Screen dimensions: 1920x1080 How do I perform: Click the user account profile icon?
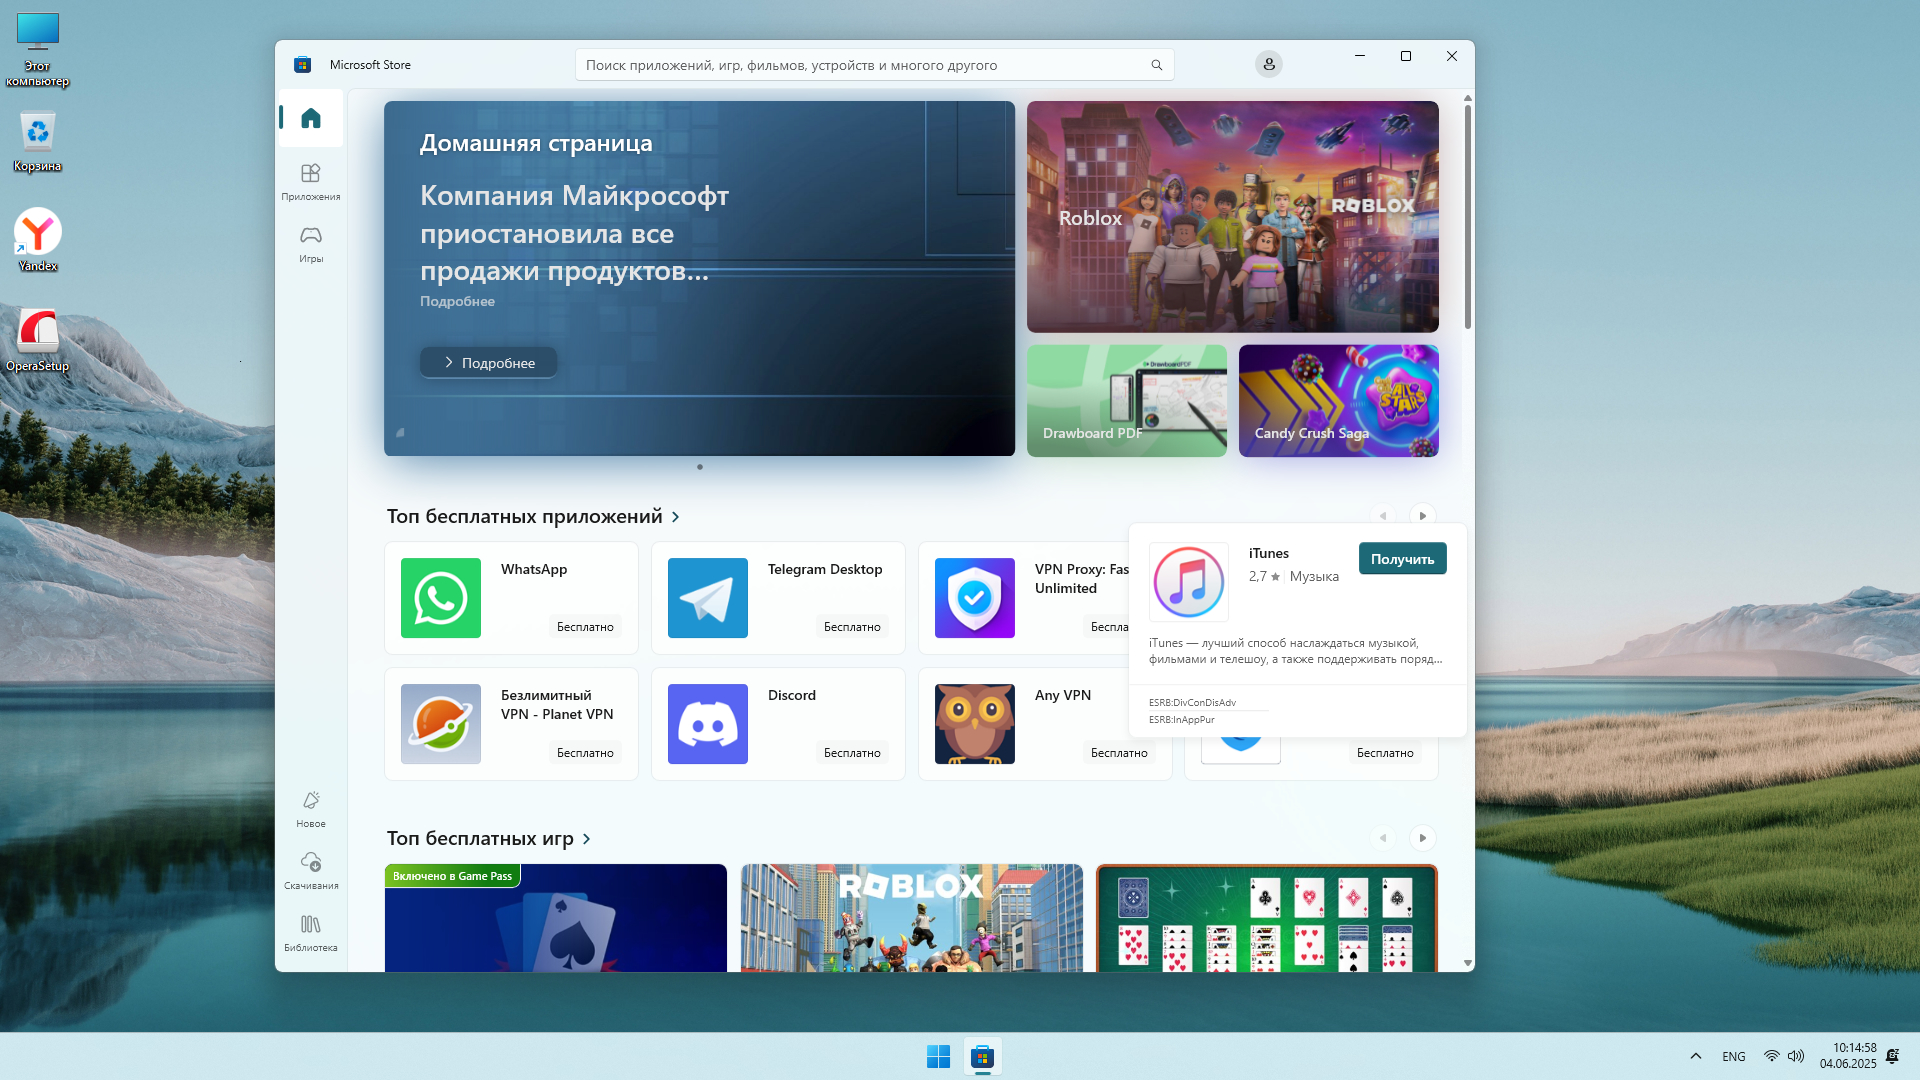[x=1268, y=64]
